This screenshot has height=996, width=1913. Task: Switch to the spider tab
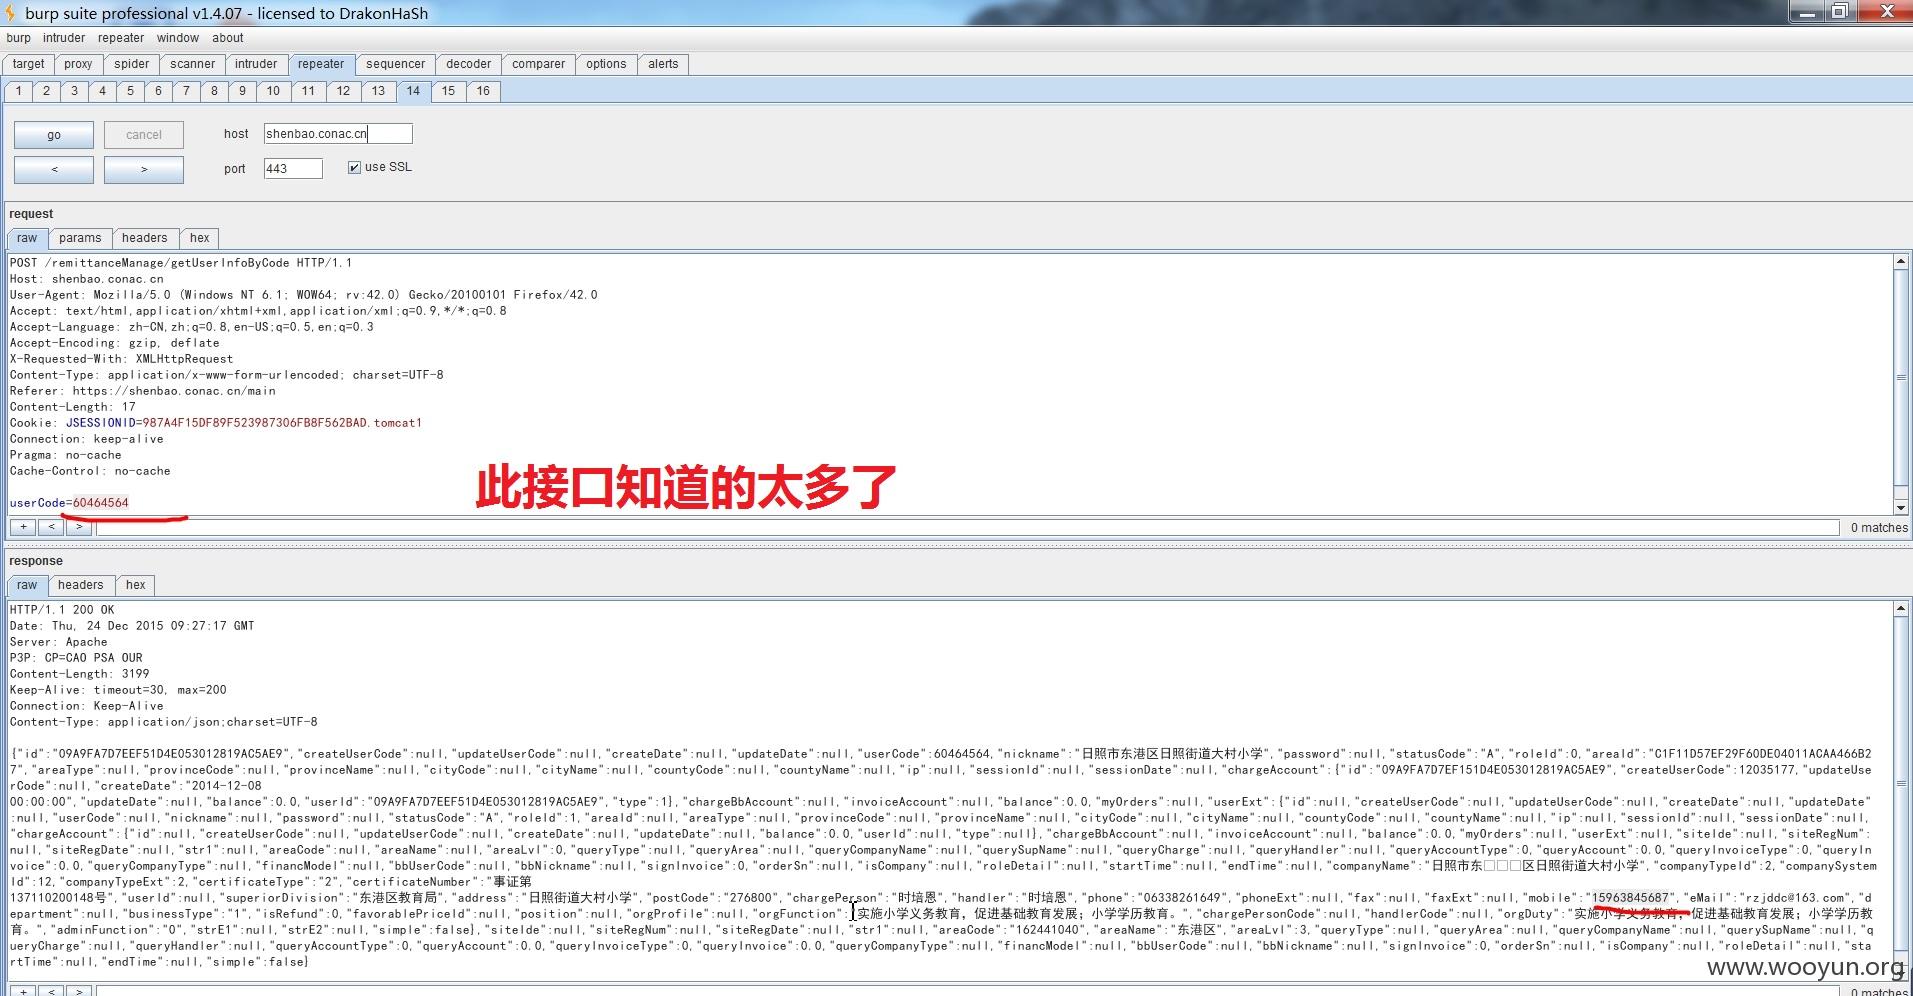click(131, 64)
